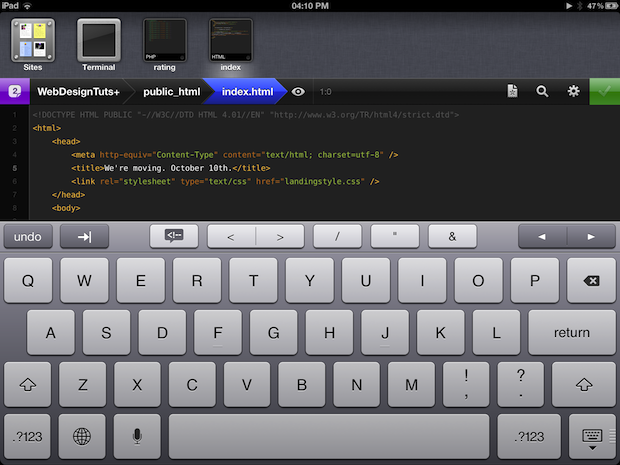Tap the J key
The width and height of the screenshot is (620, 465).
pyautogui.click(x=385, y=333)
